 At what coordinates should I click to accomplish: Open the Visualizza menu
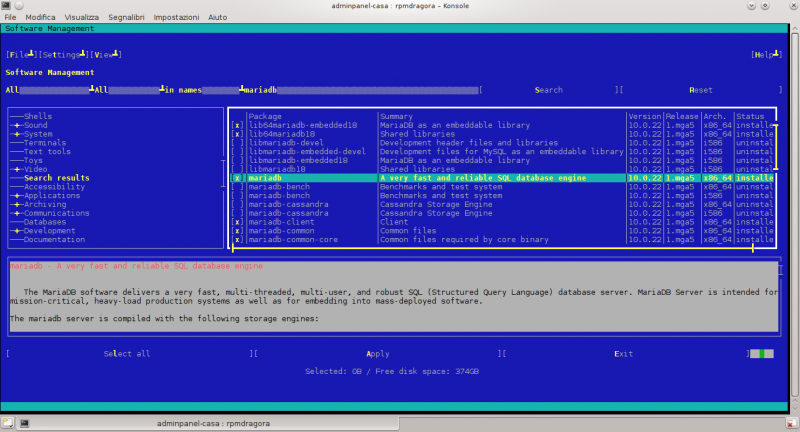click(82, 17)
